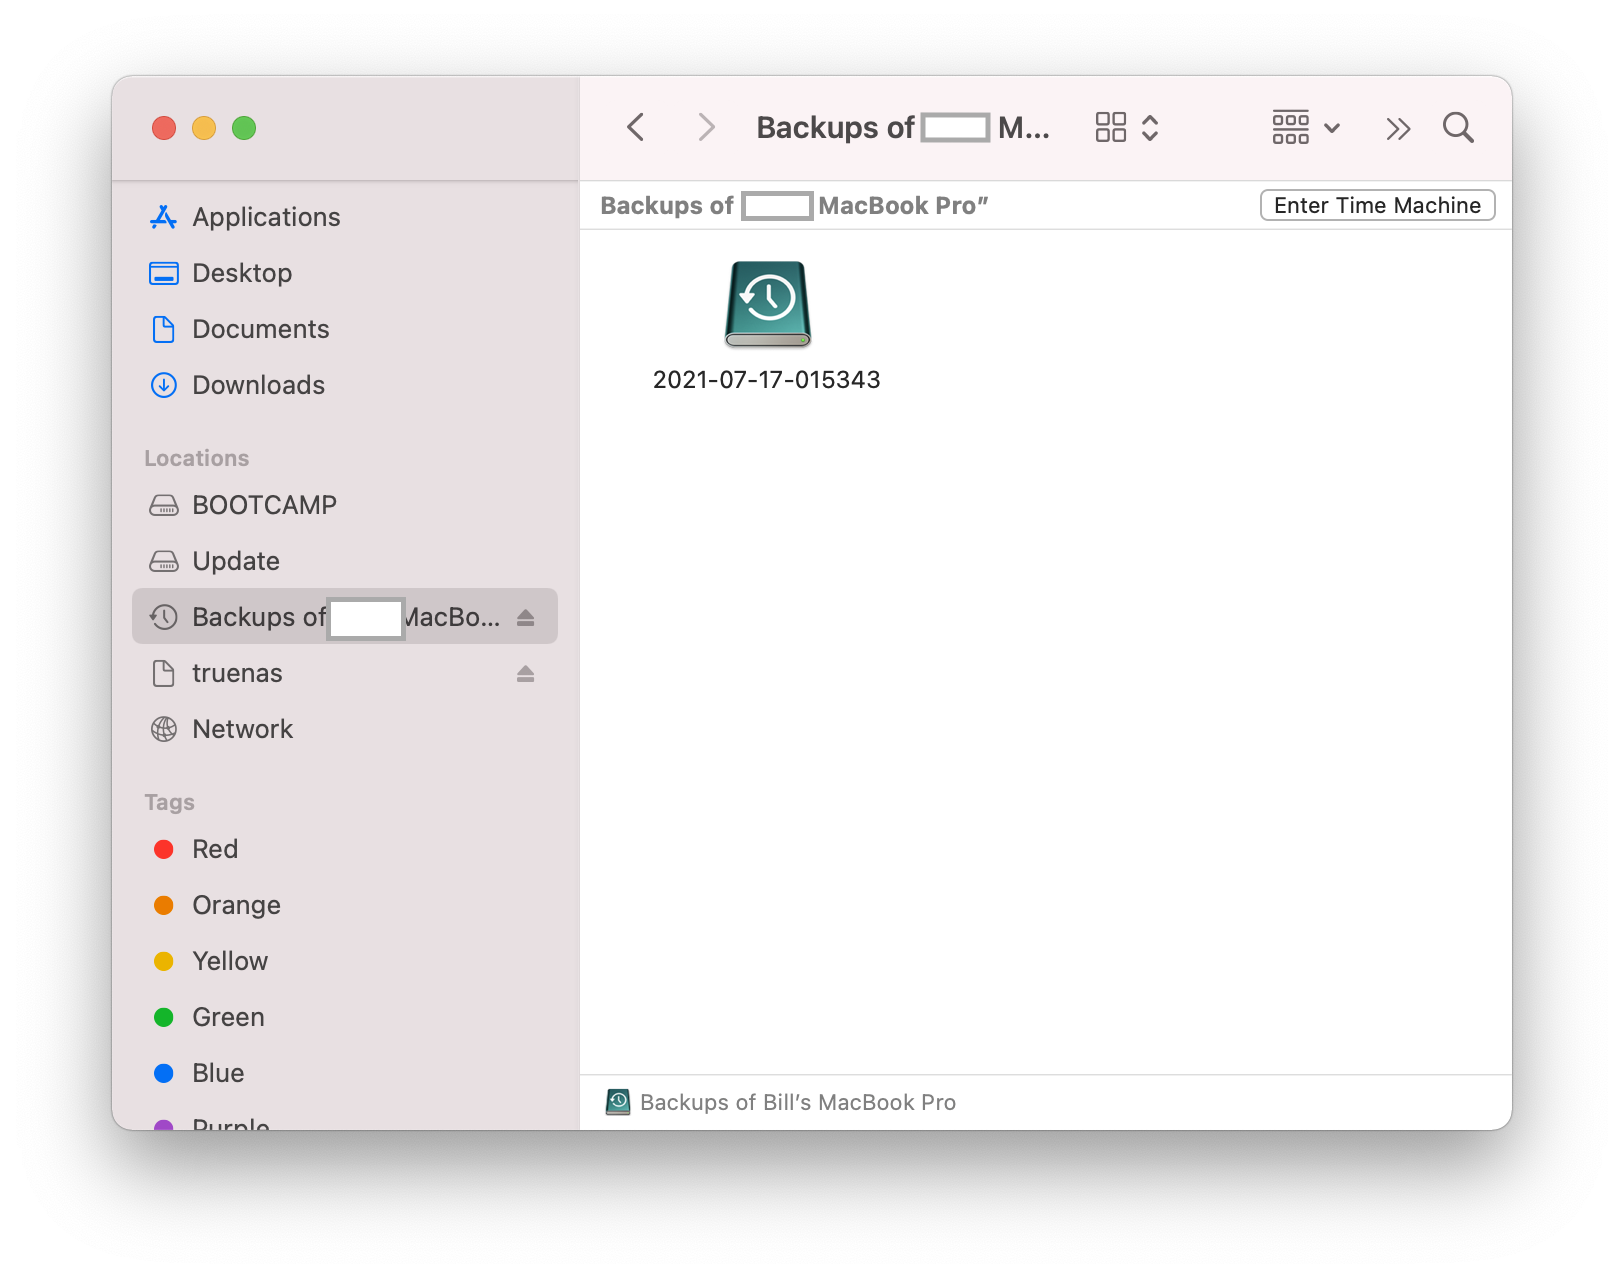Go forward with the right chevron
This screenshot has height=1278, width=1624.
[x=706, y=128]
